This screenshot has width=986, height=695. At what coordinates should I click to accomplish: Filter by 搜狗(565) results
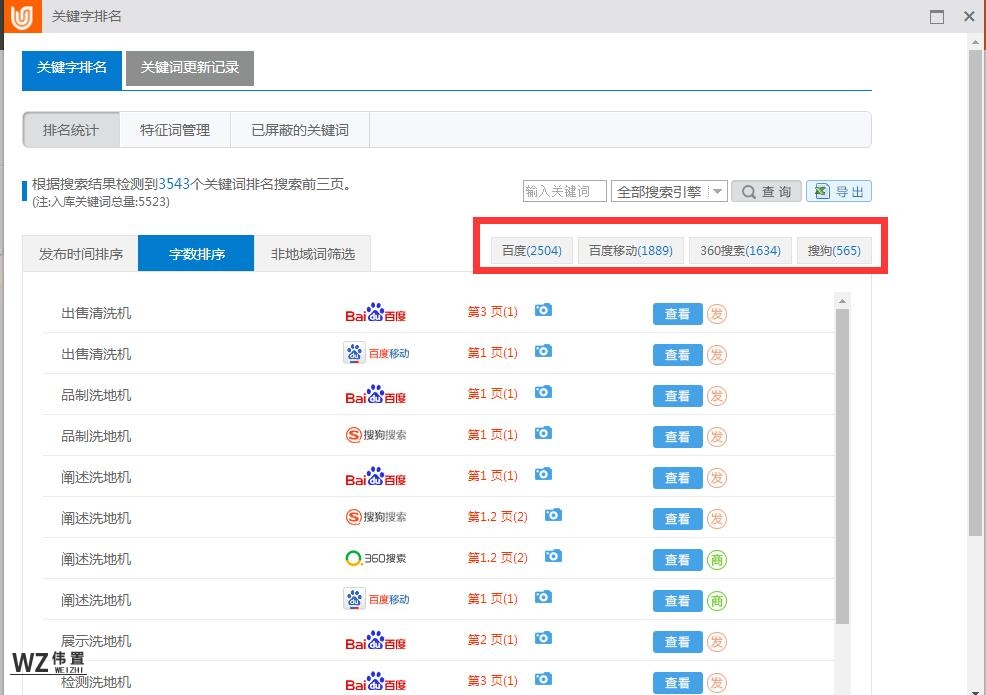click(x=834, y=251)
